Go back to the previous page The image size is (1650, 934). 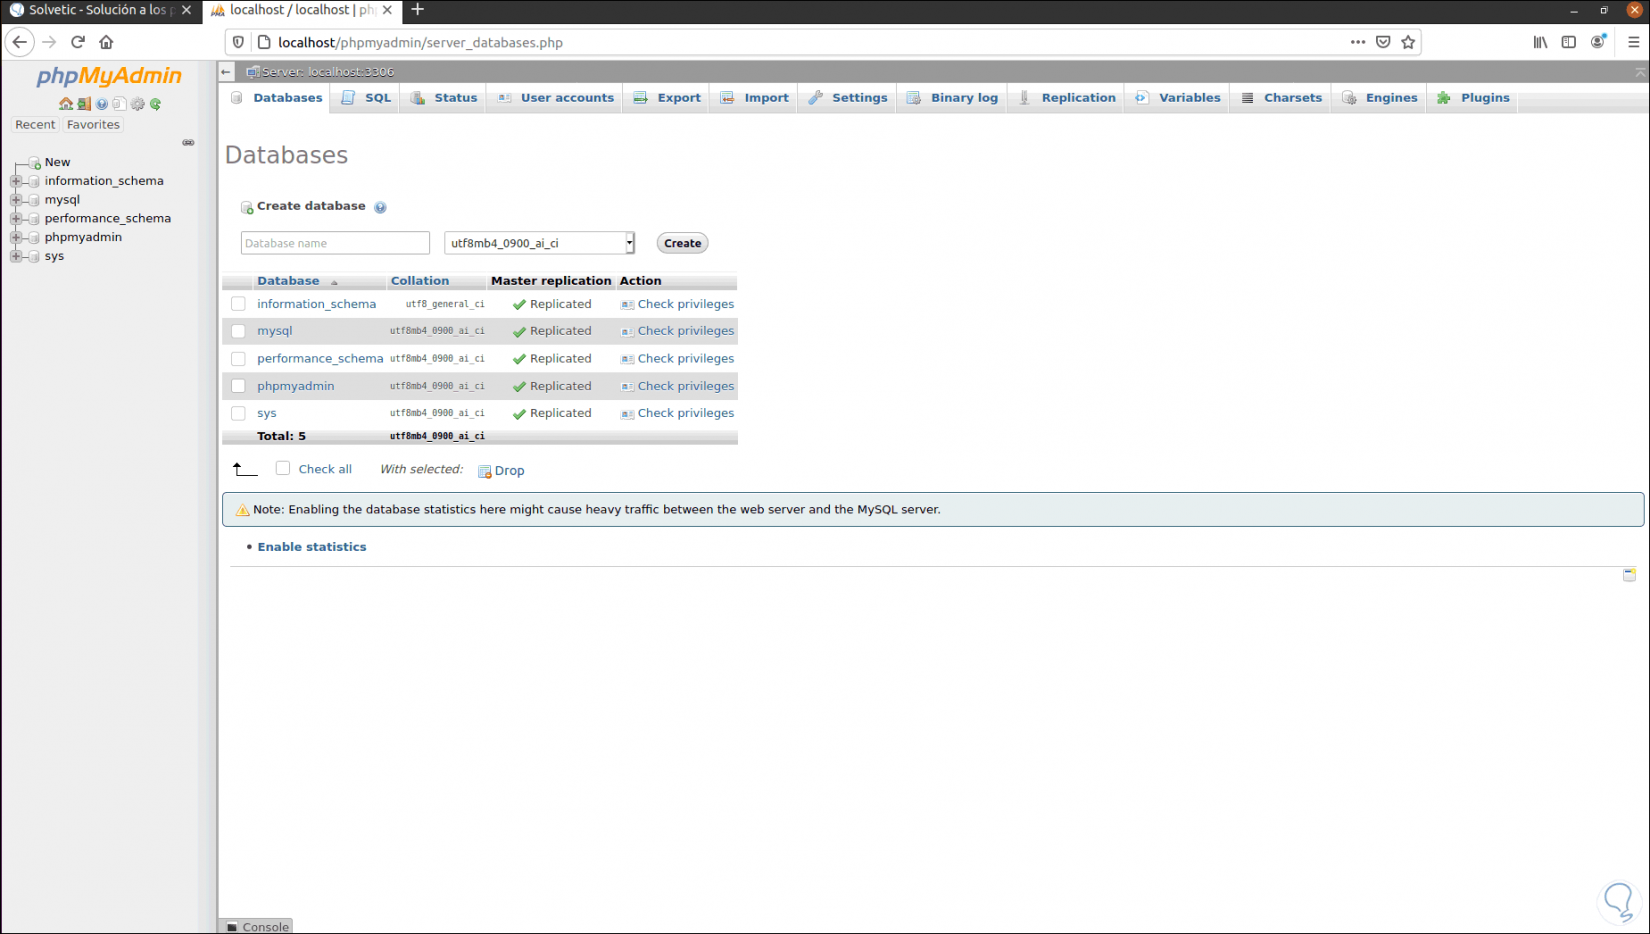pos(20,42)
